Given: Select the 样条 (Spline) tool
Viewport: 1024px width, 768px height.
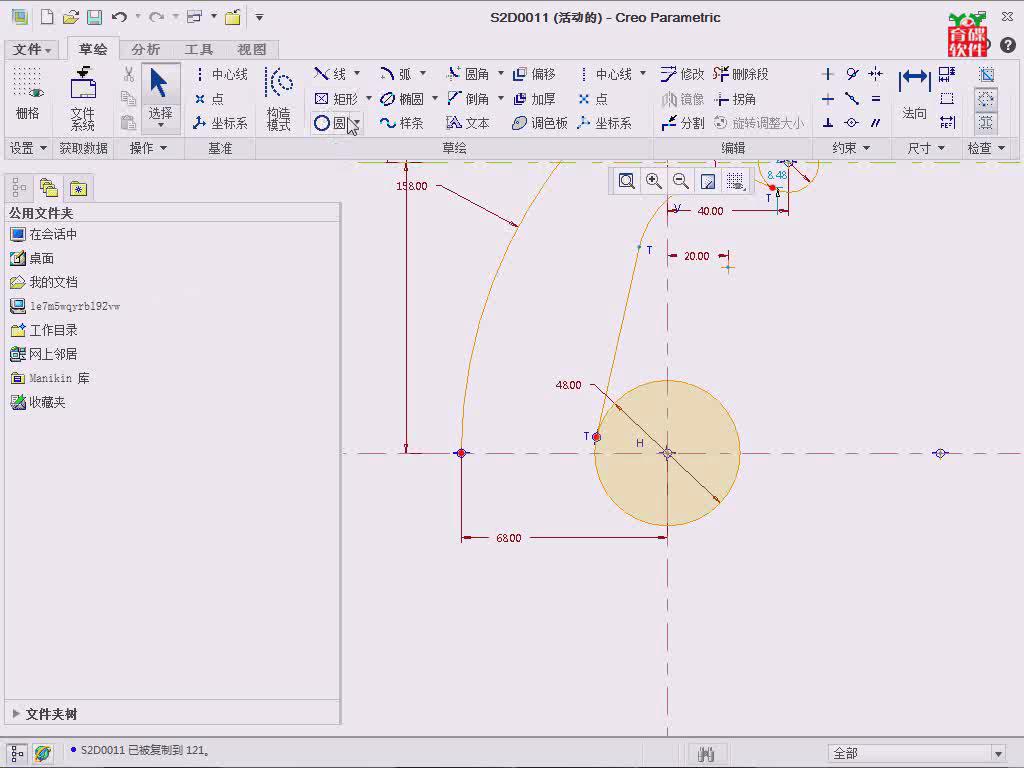Looking at the screenshot, I should (x=402, y=123).
